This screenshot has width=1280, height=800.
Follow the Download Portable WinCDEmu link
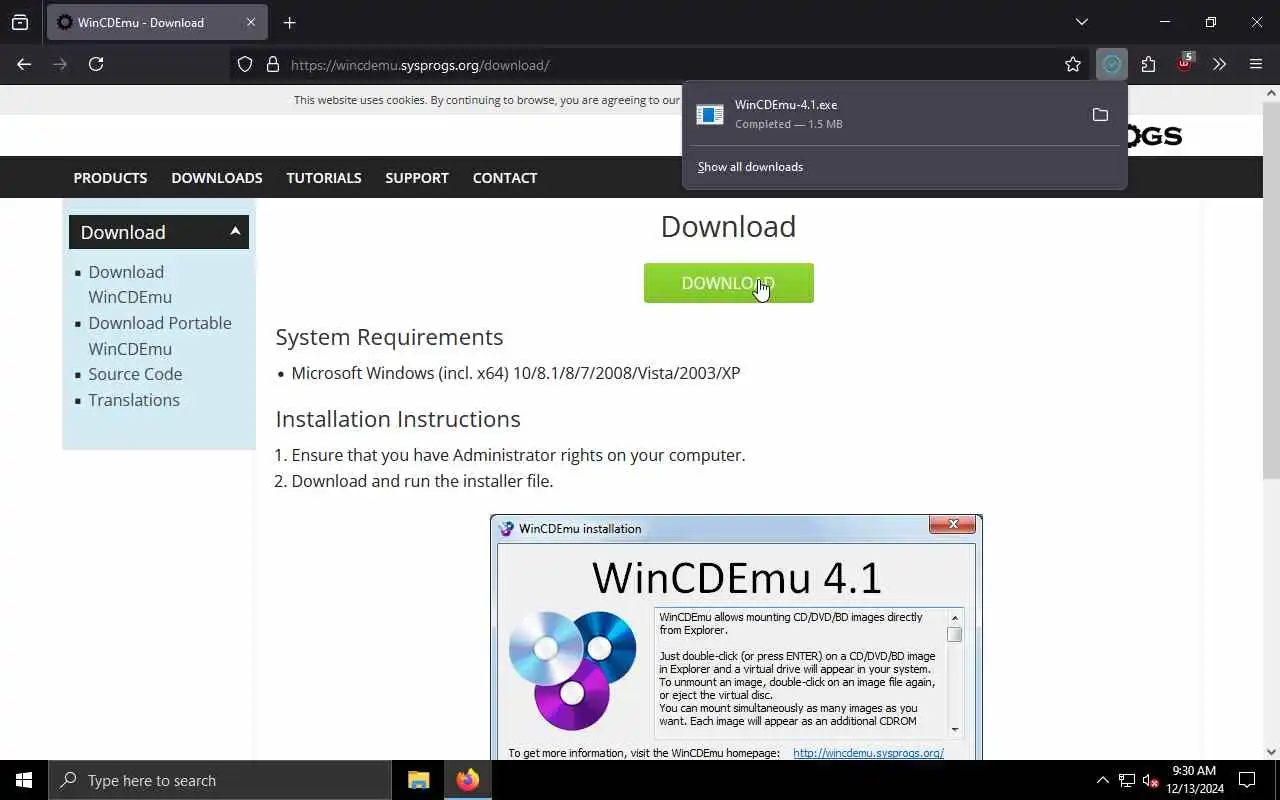160,336
